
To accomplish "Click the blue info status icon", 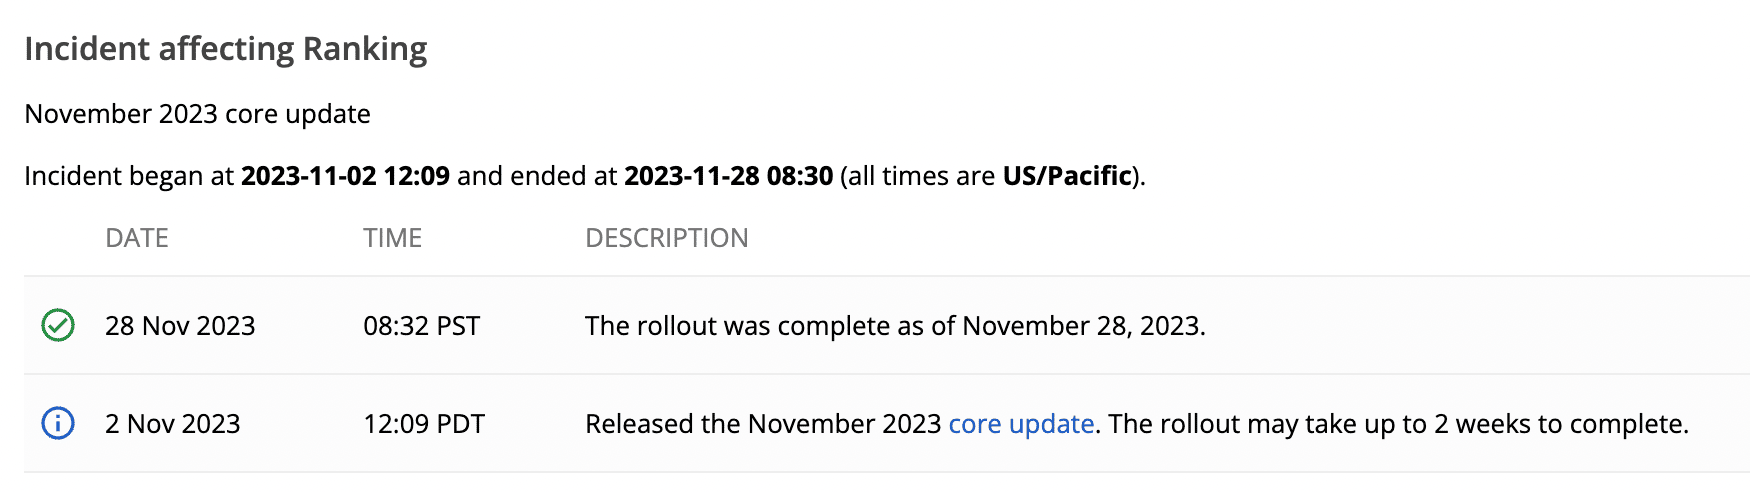I will click(58, 423).
